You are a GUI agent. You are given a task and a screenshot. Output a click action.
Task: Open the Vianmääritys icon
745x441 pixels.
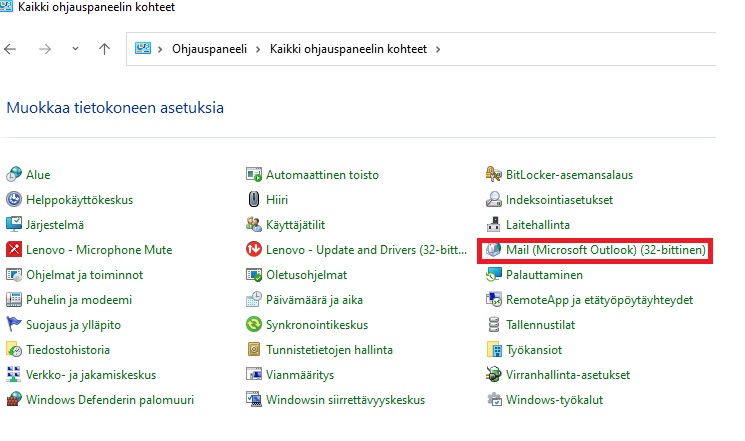click(254, 374)
